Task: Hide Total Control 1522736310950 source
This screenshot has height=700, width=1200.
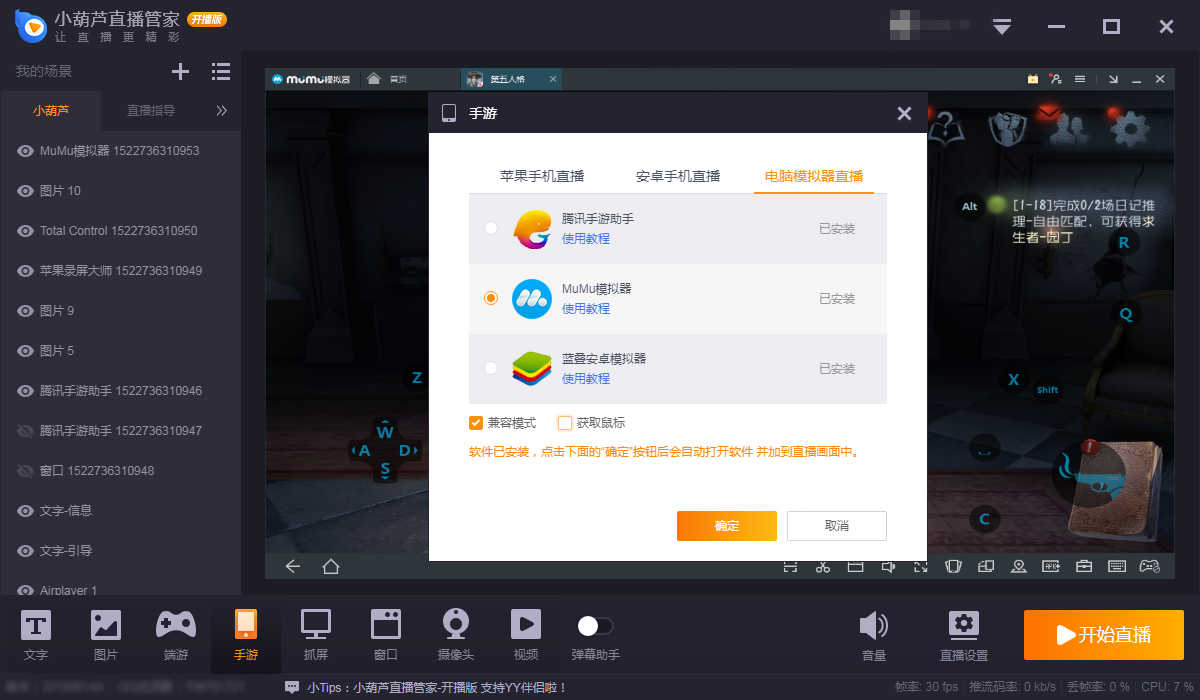Action: point(26,231)
